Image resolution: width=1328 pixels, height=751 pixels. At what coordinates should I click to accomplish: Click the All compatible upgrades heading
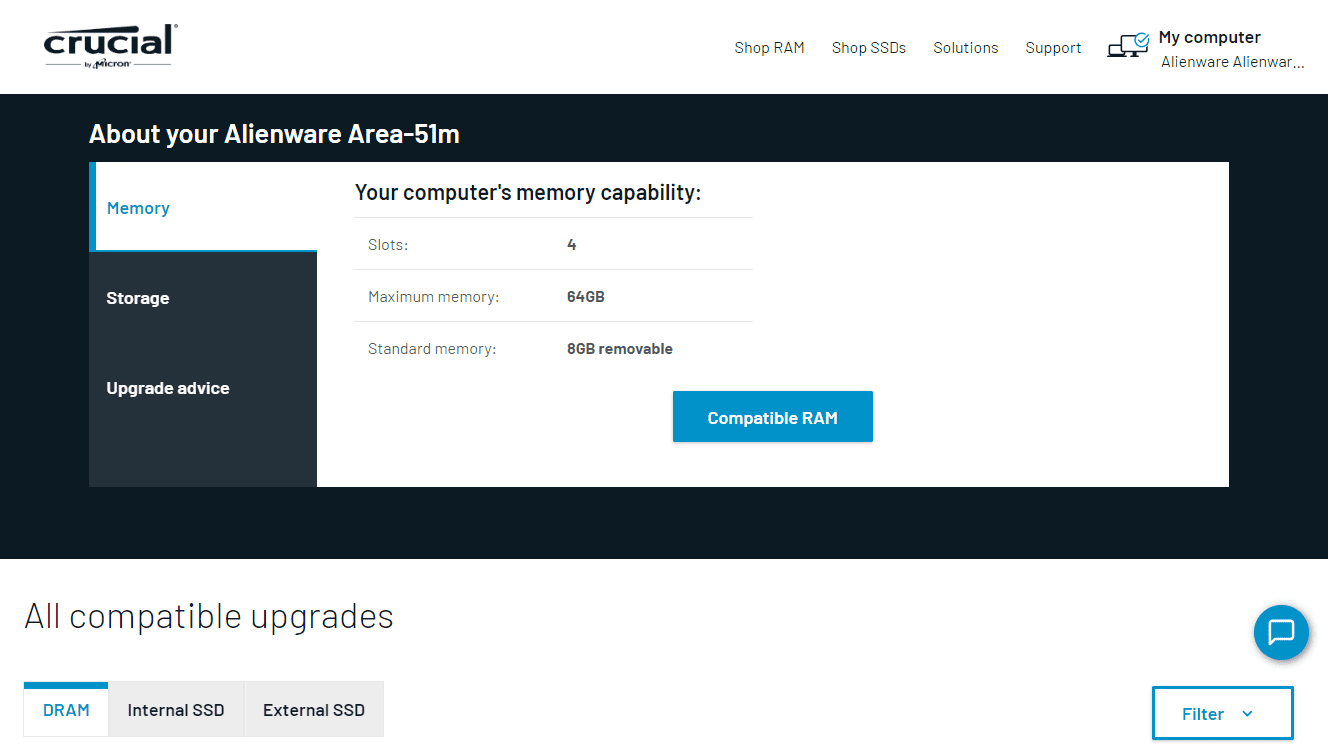pos(209,616)
